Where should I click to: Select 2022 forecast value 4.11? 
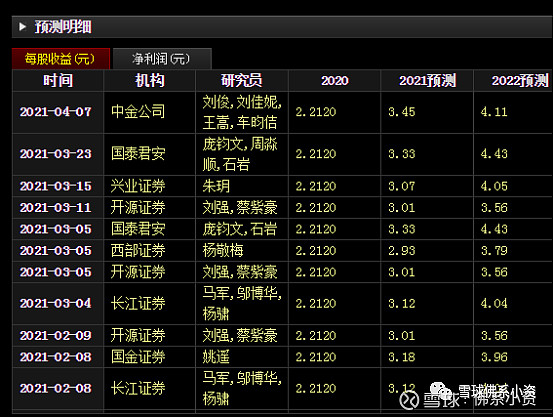pos(494,112)
